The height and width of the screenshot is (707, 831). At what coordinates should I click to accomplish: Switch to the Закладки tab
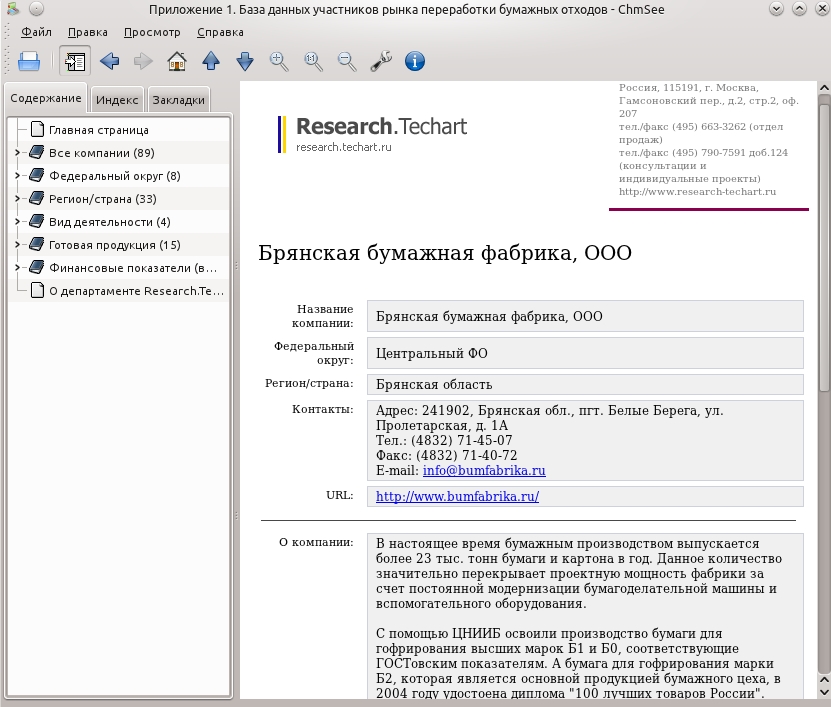click(x=179, y=100)
